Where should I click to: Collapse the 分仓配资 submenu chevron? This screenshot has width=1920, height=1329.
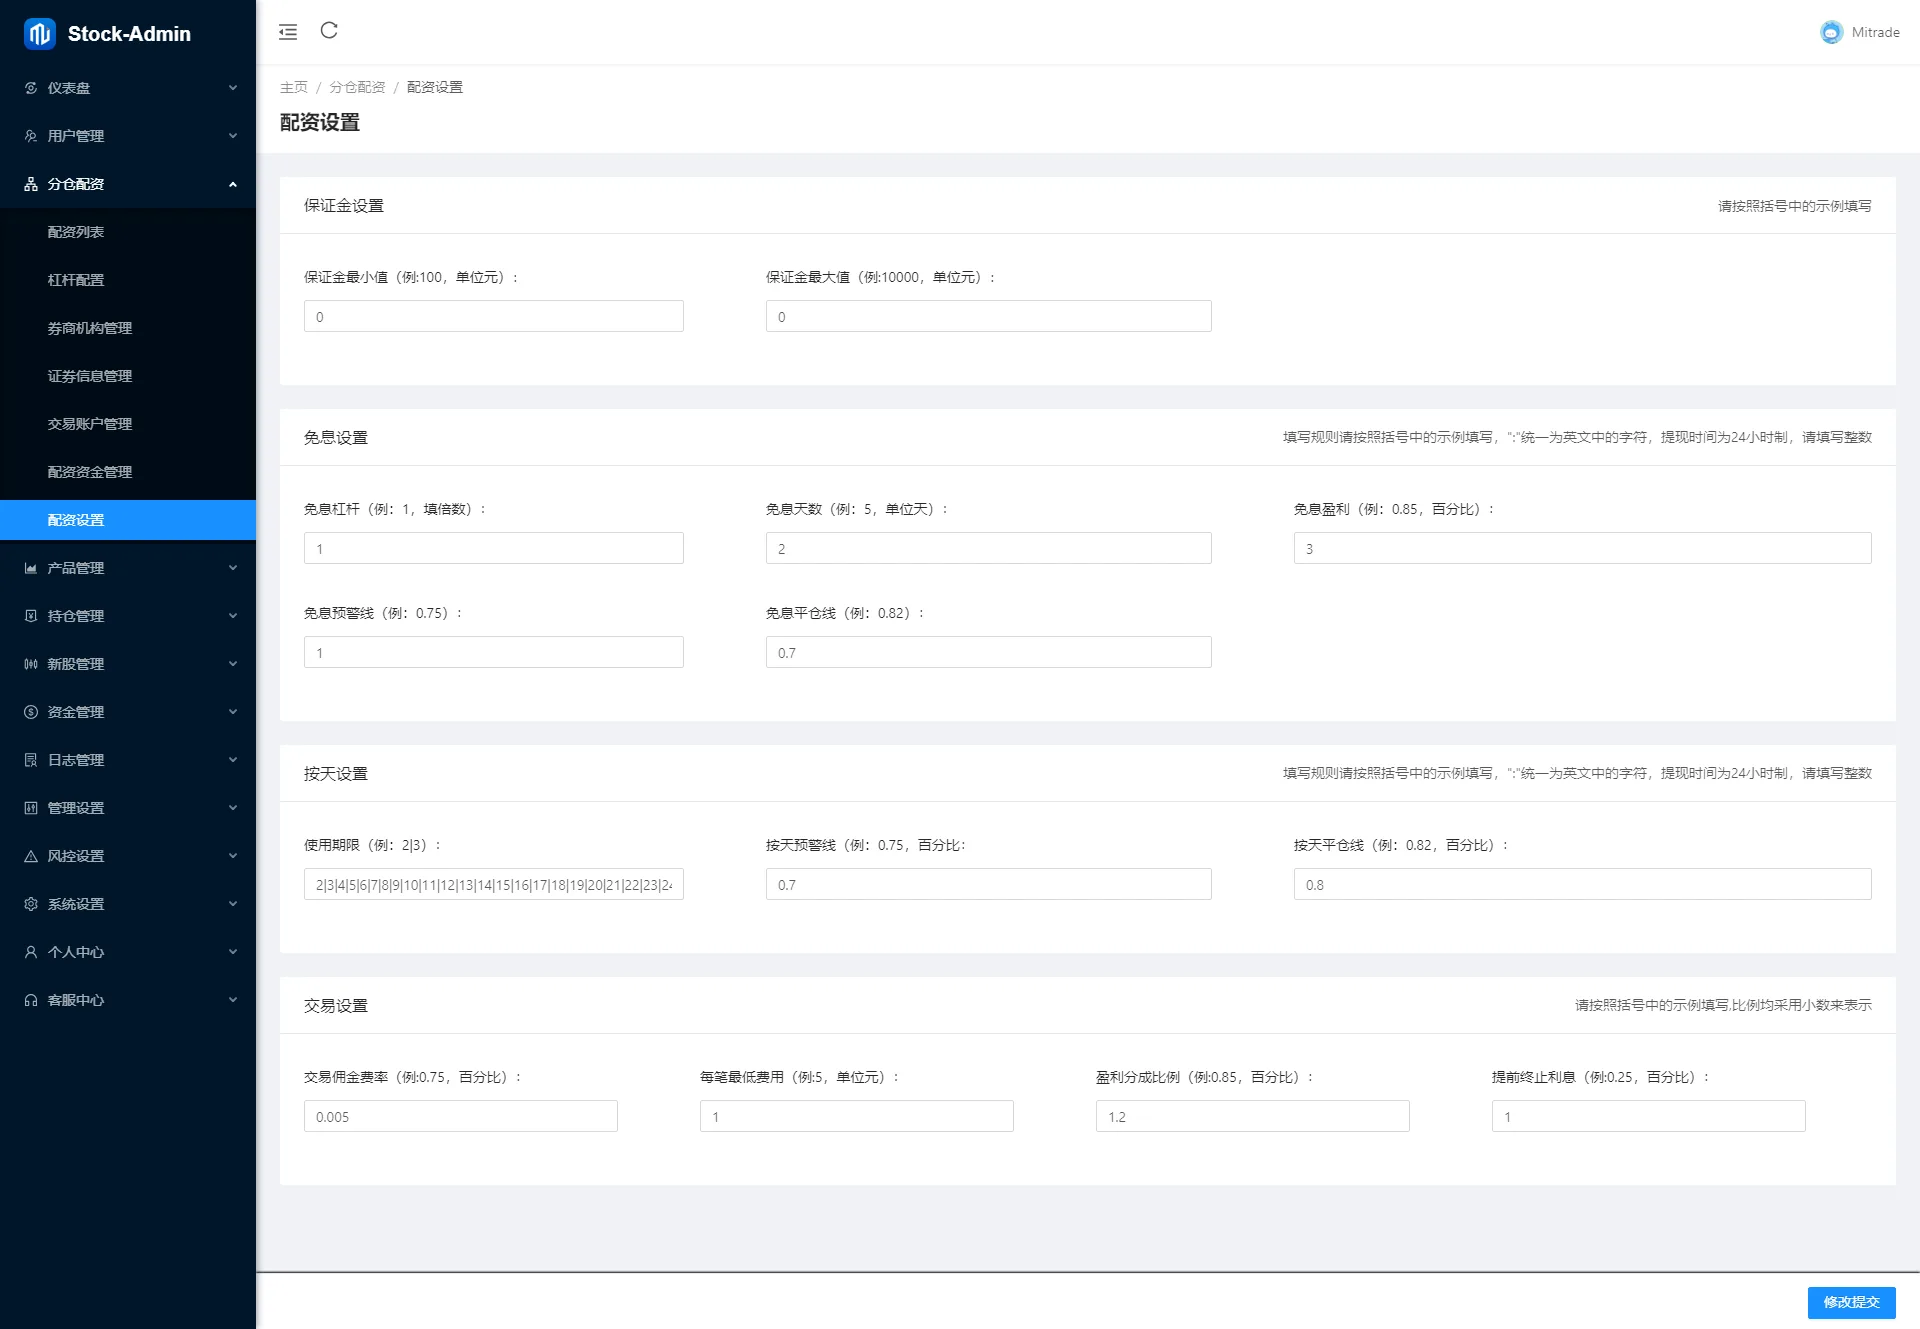pos(233,184)
